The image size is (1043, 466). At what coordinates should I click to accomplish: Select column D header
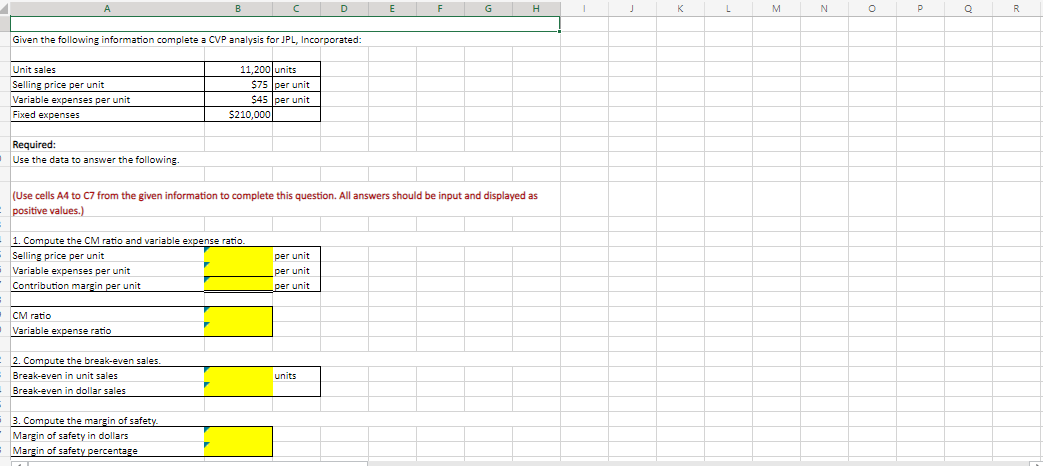tap(344, 9)
